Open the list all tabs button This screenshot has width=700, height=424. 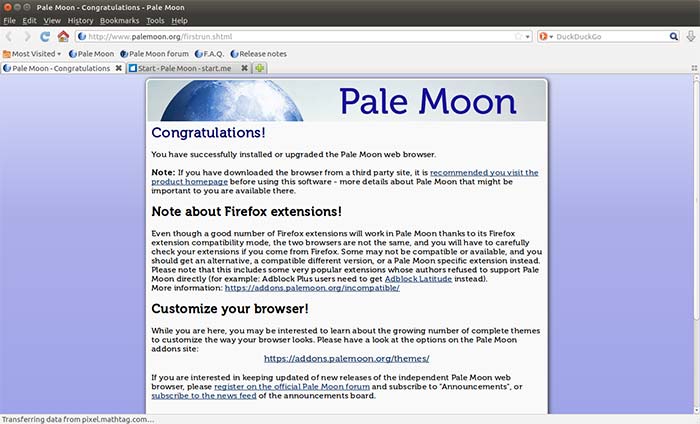click(694, 68)
